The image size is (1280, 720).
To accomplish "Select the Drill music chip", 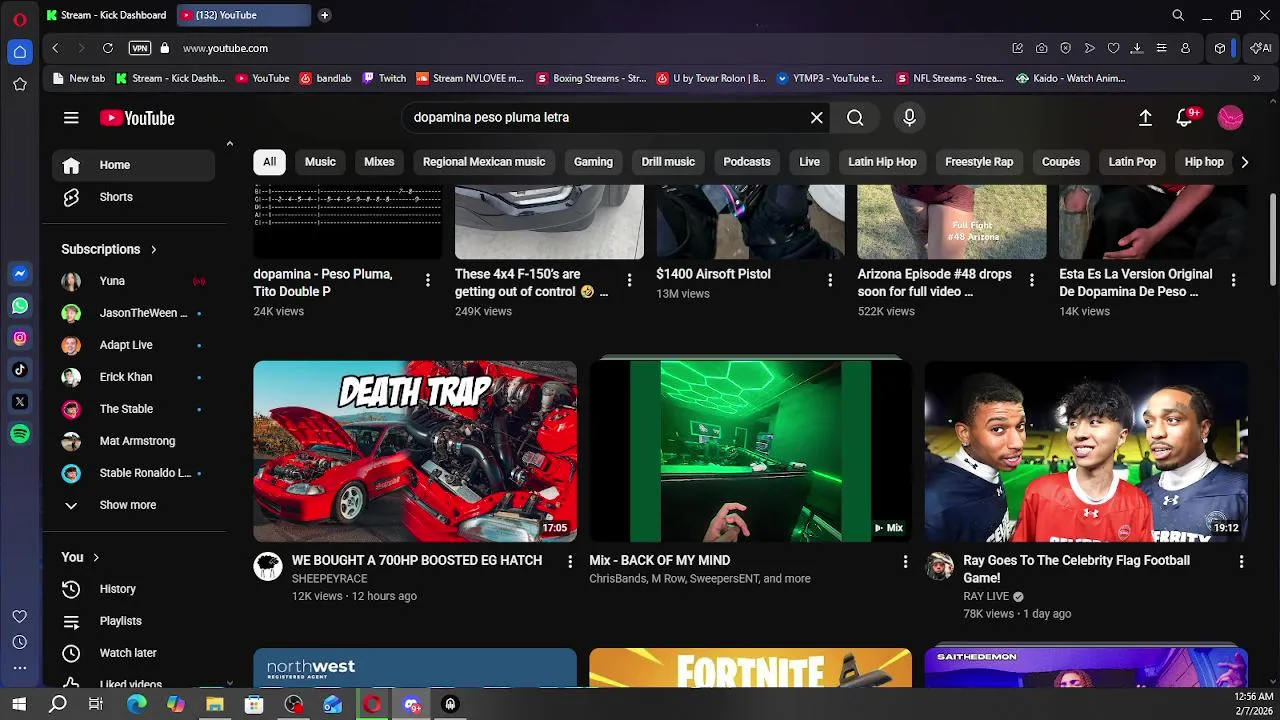I will [x=668, y=162].
